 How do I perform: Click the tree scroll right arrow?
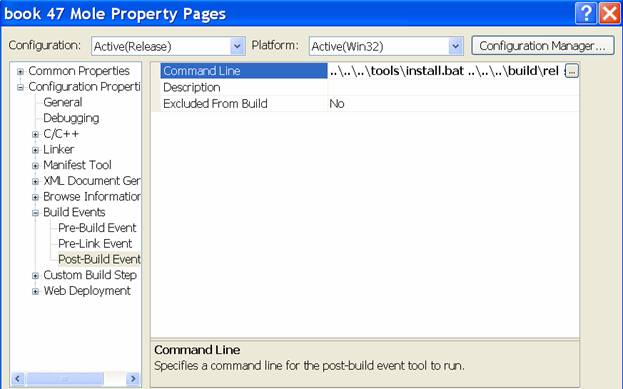coord(133,378)
